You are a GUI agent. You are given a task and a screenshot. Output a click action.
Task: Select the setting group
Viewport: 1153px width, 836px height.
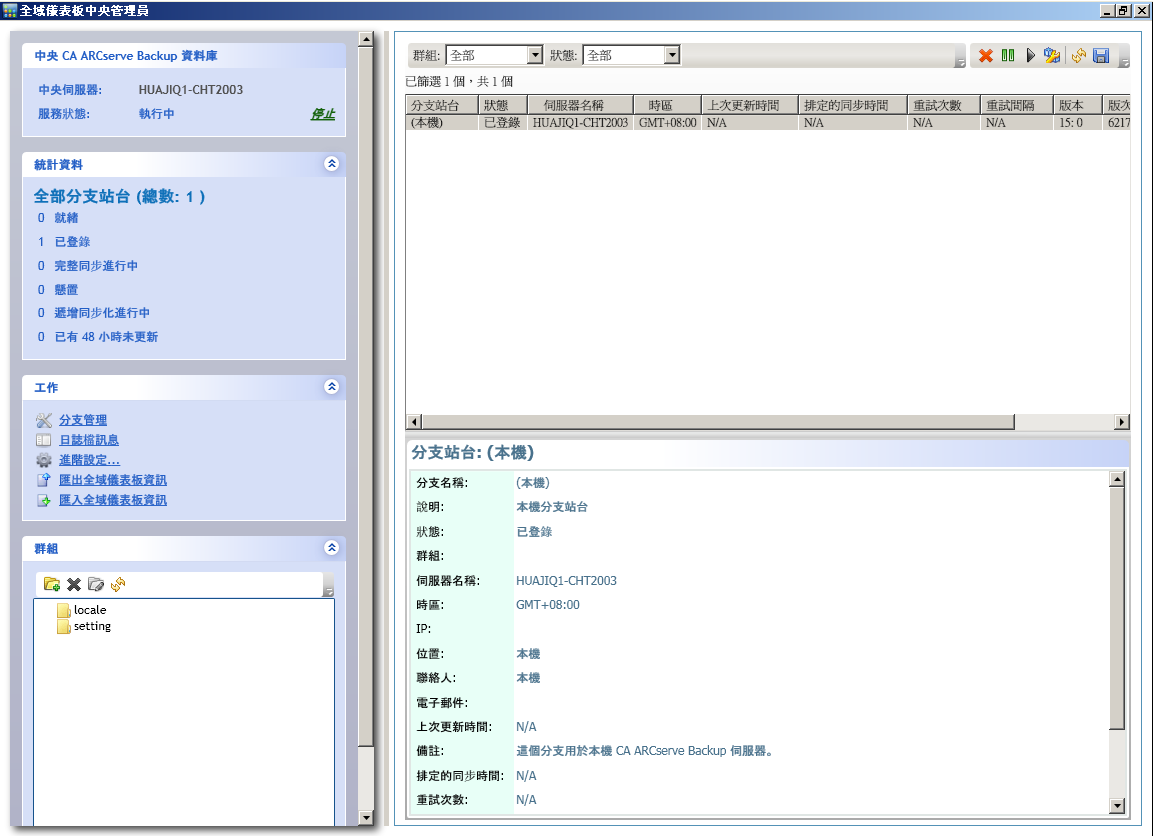pos(92,626)
